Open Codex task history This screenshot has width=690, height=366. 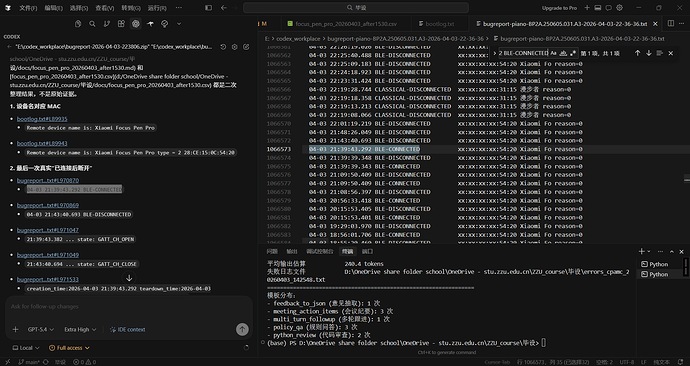pos(223,47)
